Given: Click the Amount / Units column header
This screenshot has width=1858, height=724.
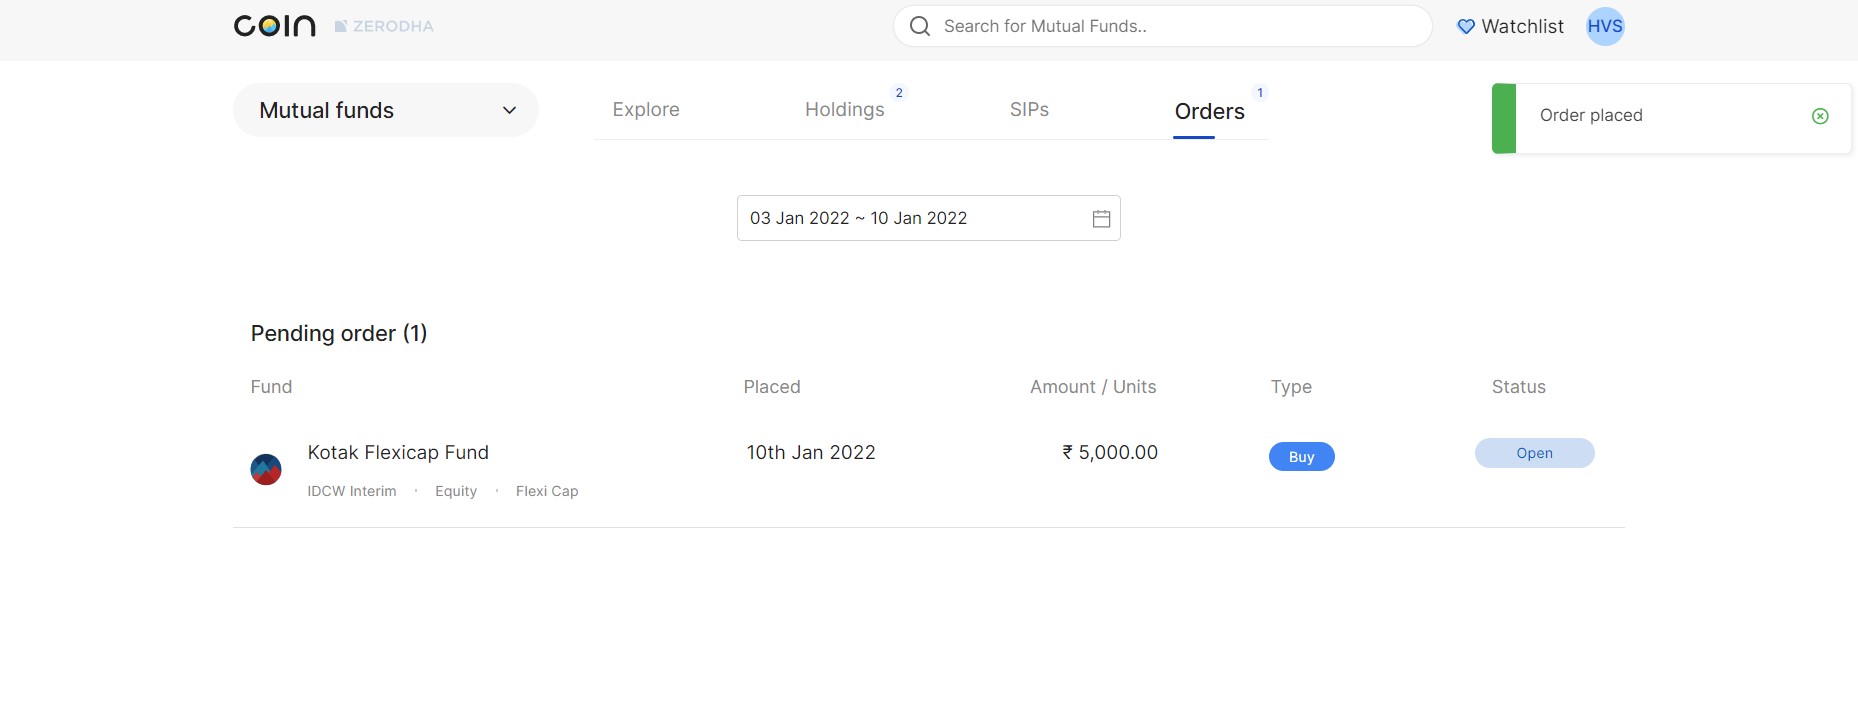Looking at the screenshot, I should coord(1093,387).
